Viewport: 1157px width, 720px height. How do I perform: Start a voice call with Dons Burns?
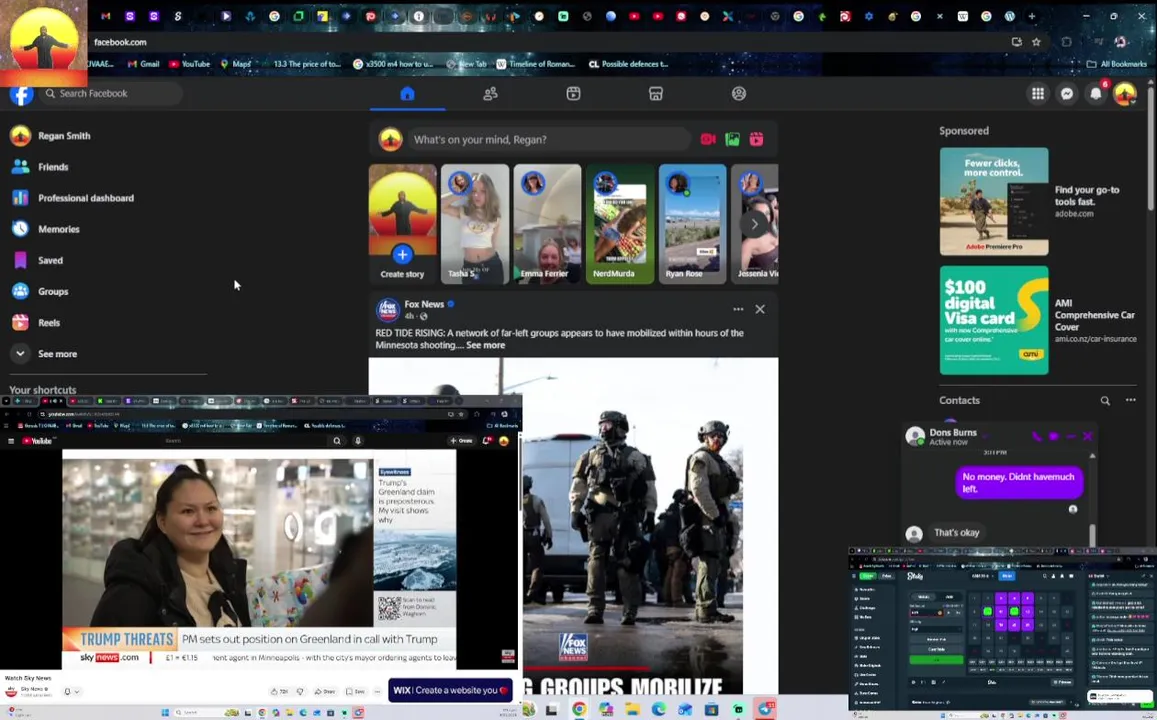tap(1037, 436)
